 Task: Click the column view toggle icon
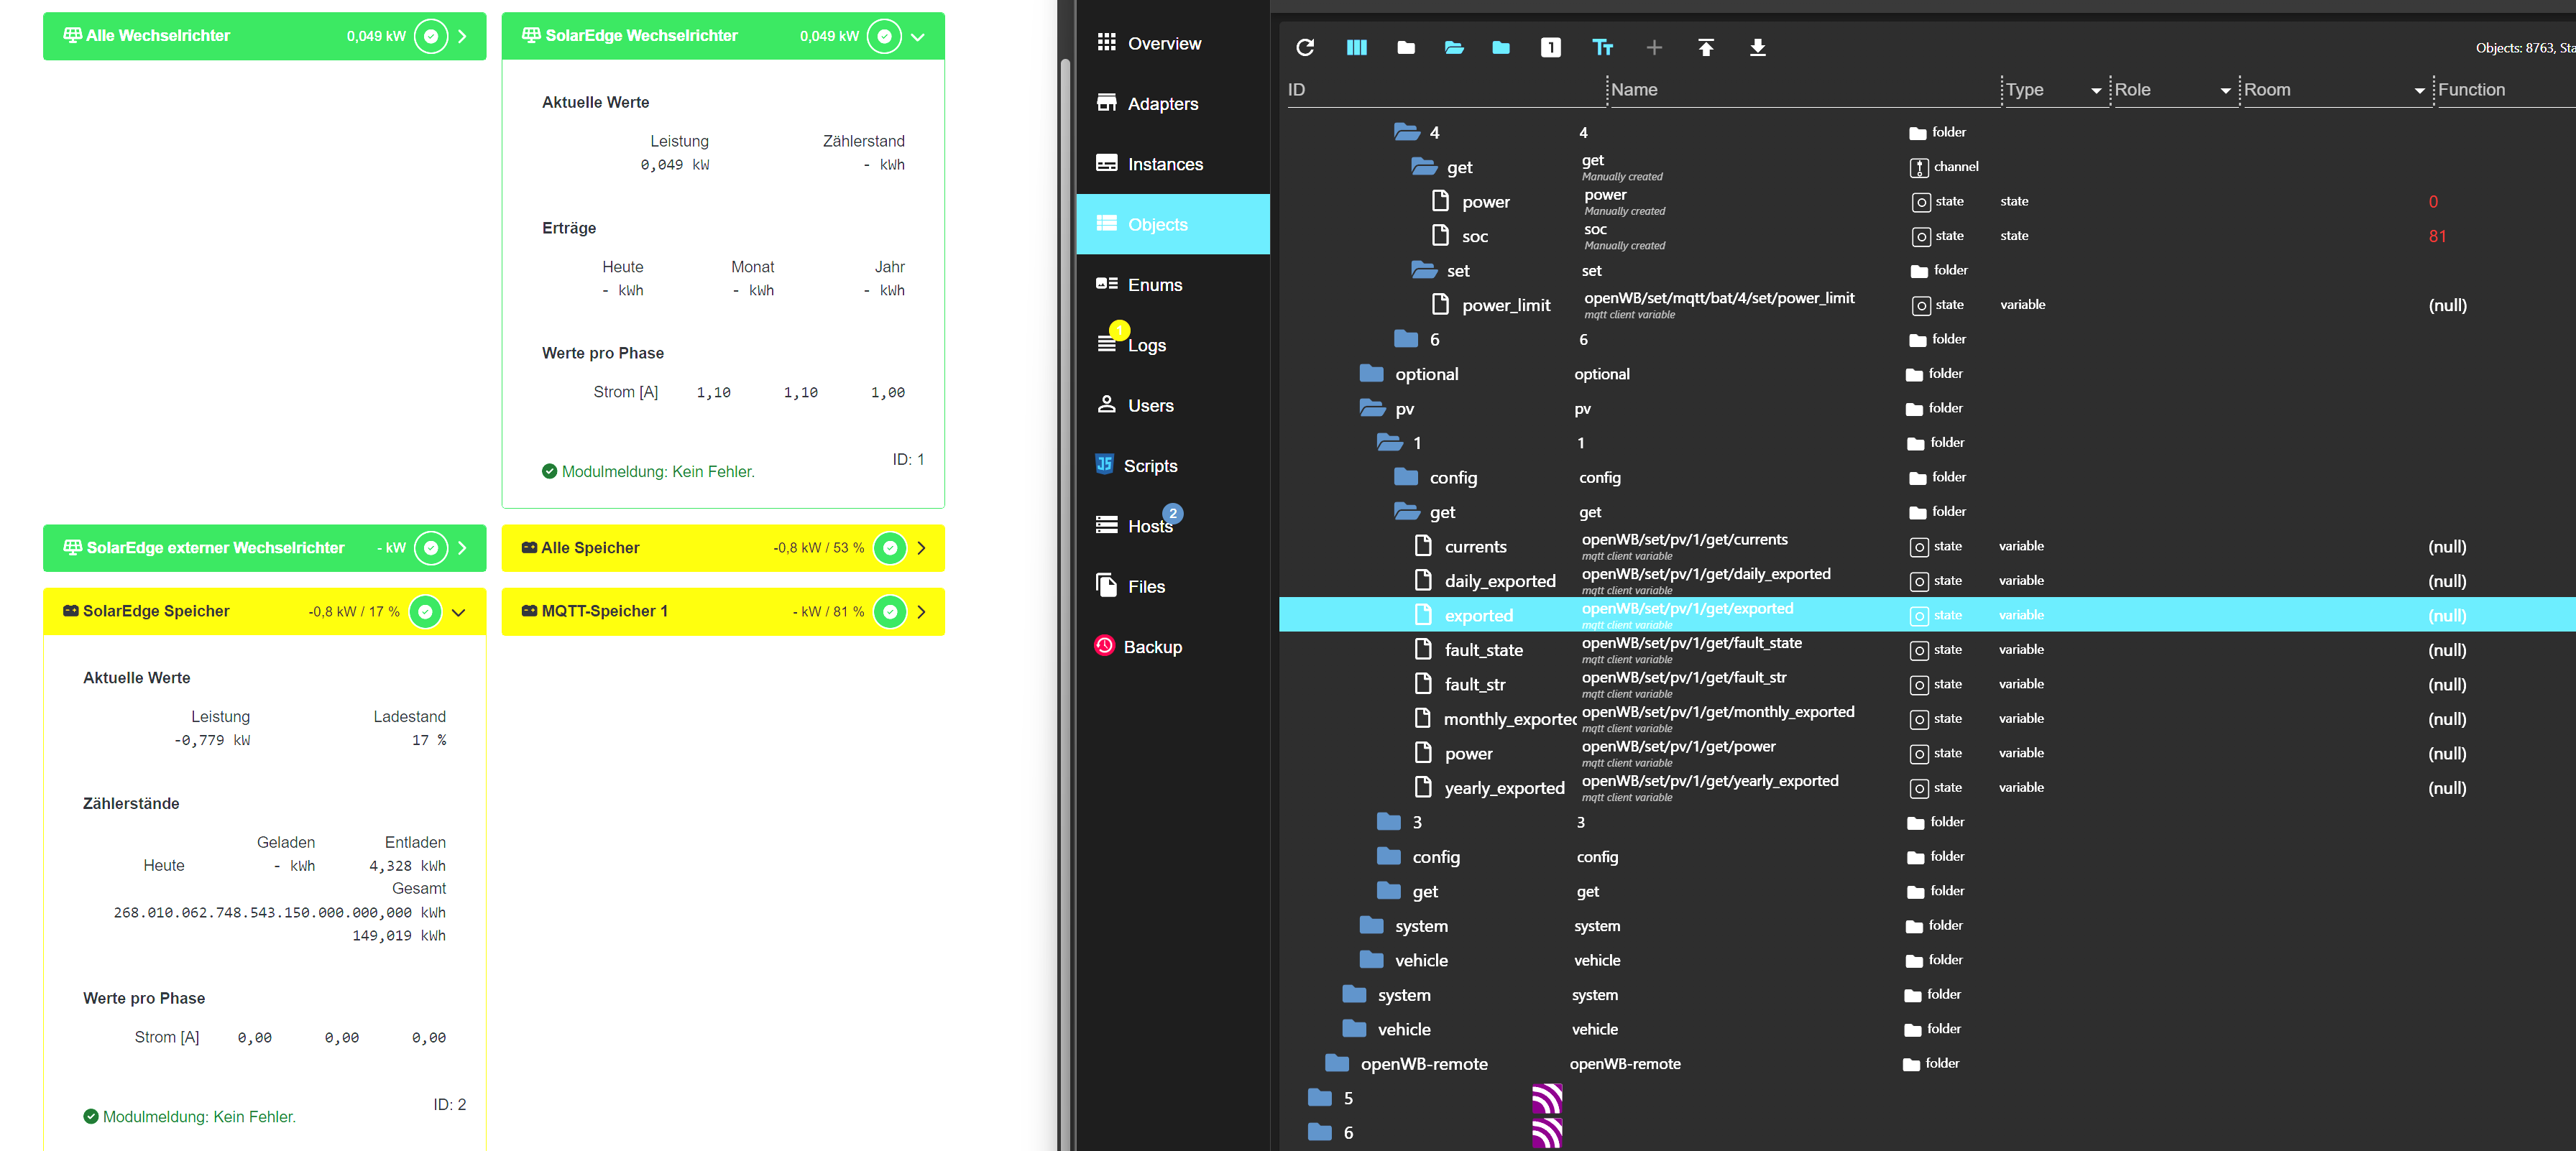tap(1356, 47)
